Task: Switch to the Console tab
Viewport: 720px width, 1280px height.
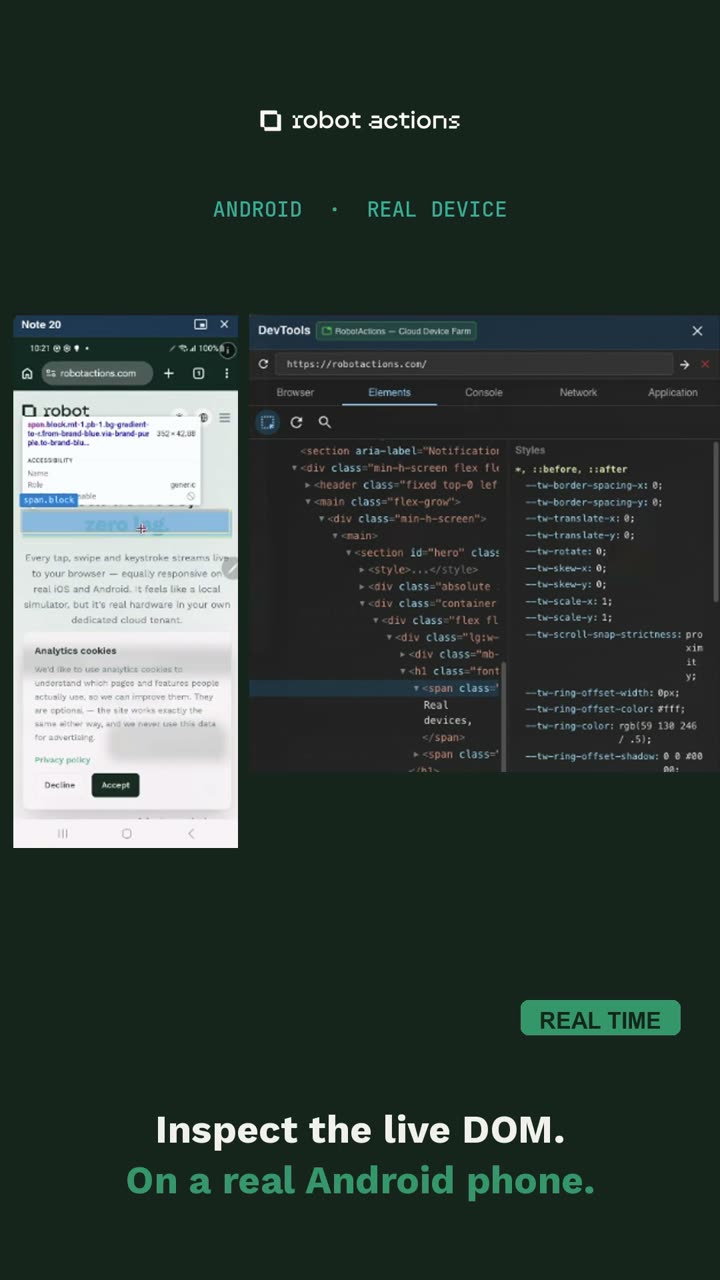Action: [x=483, y=393]
